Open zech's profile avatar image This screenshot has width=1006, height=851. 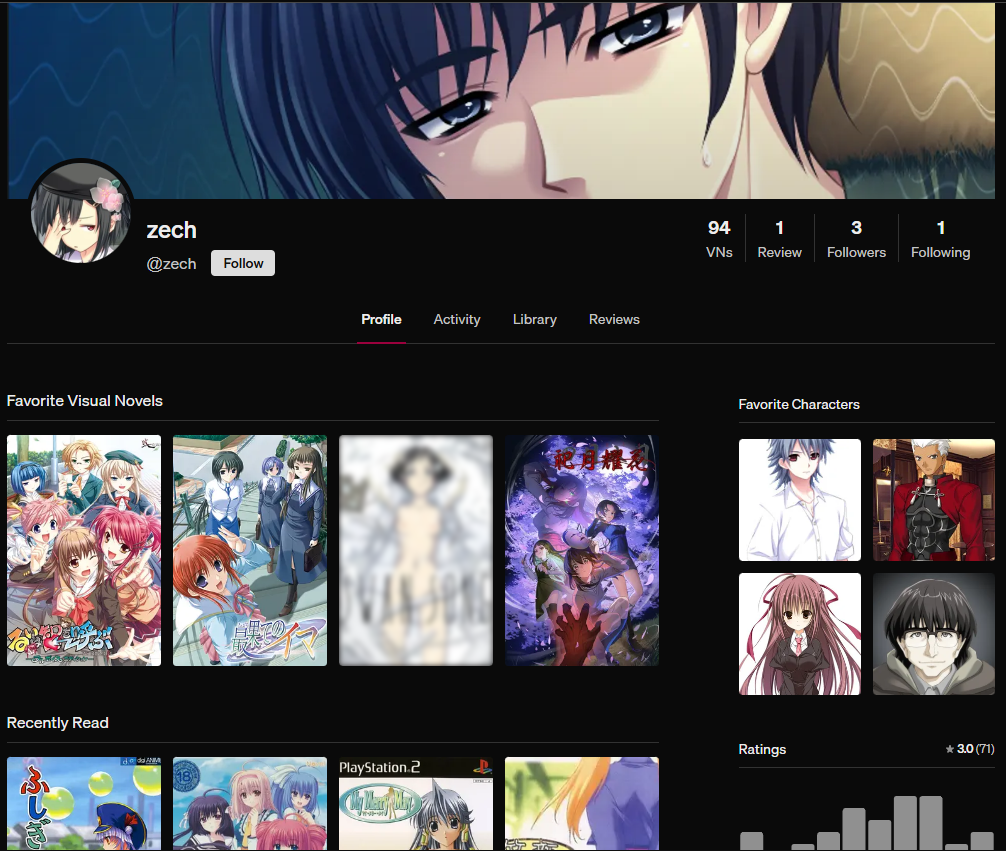(x=81, y=212)
